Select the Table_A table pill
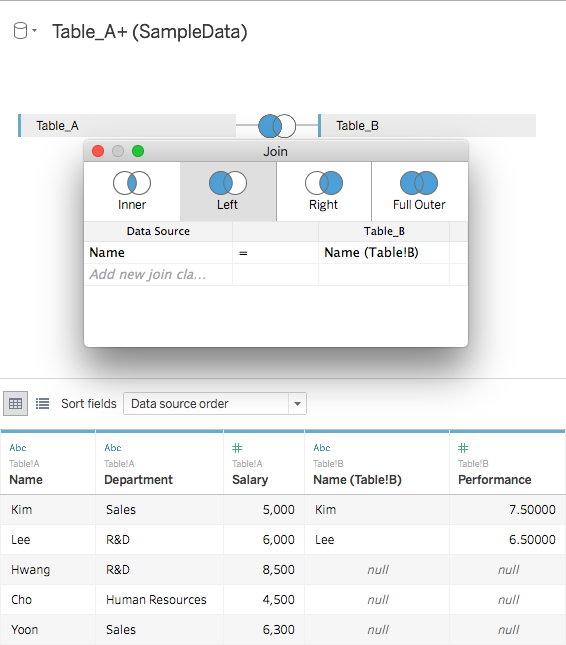 127,125
